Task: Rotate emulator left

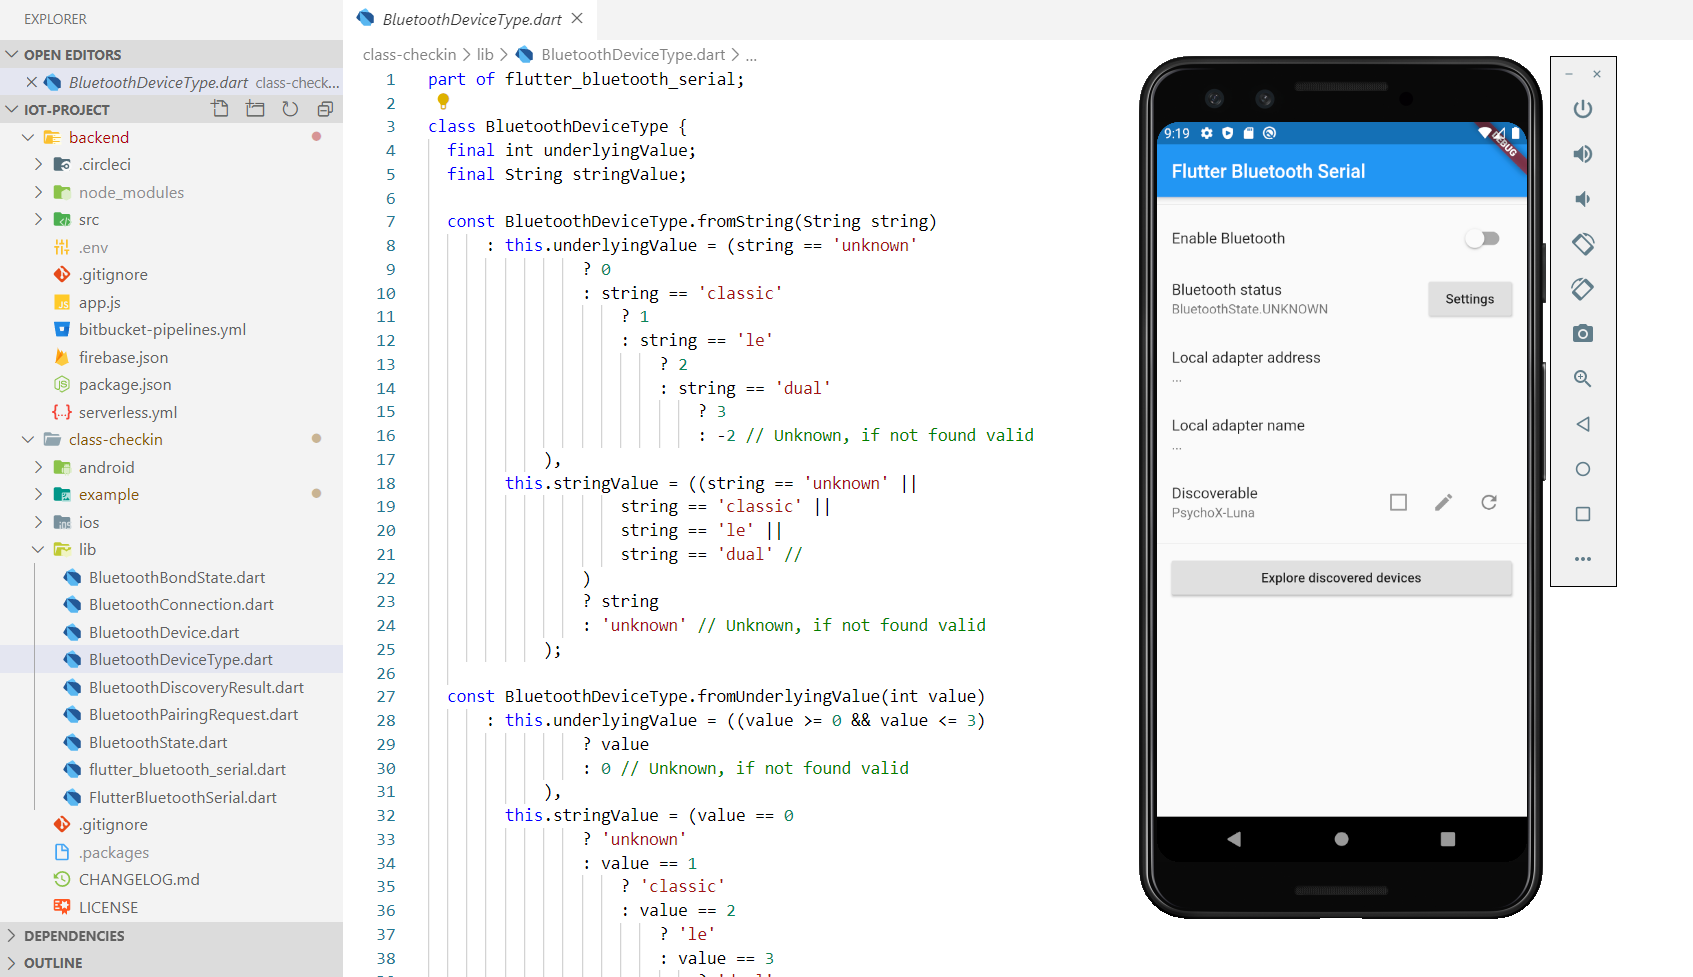Action: point(1583,244)
